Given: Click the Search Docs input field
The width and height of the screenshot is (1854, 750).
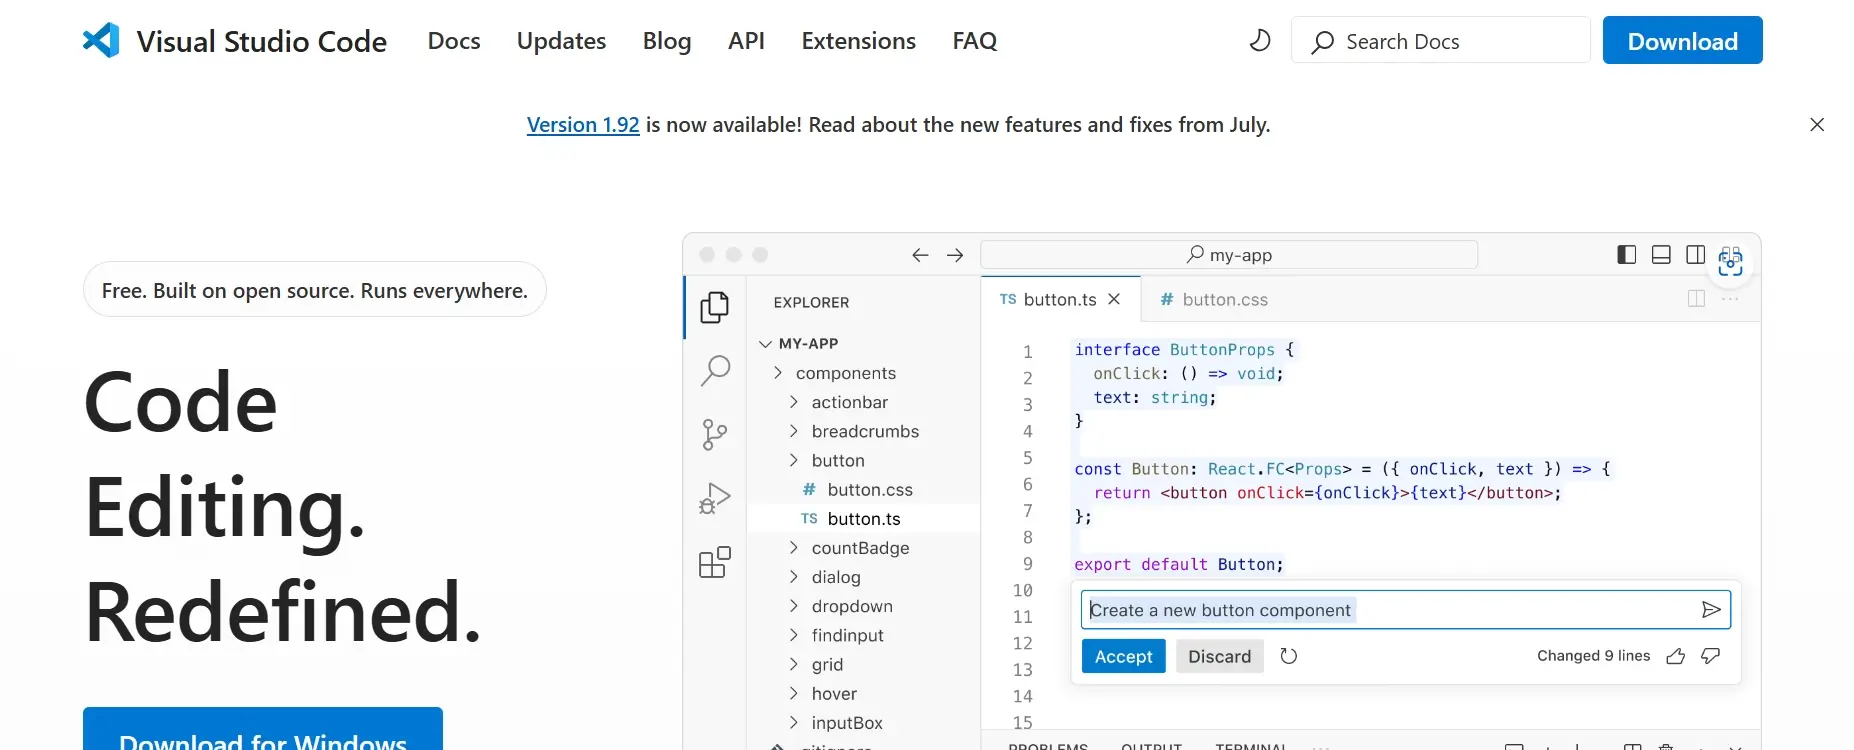Looking at the screenshot, I should (1440, 41).
